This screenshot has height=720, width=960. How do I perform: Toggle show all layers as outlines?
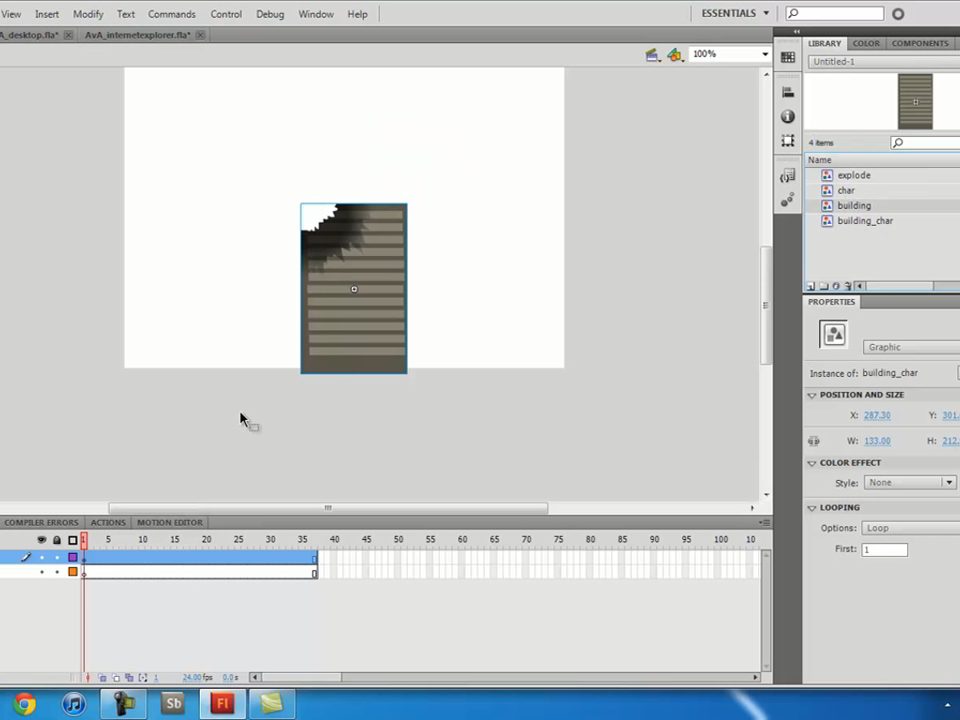coord(73,540)
